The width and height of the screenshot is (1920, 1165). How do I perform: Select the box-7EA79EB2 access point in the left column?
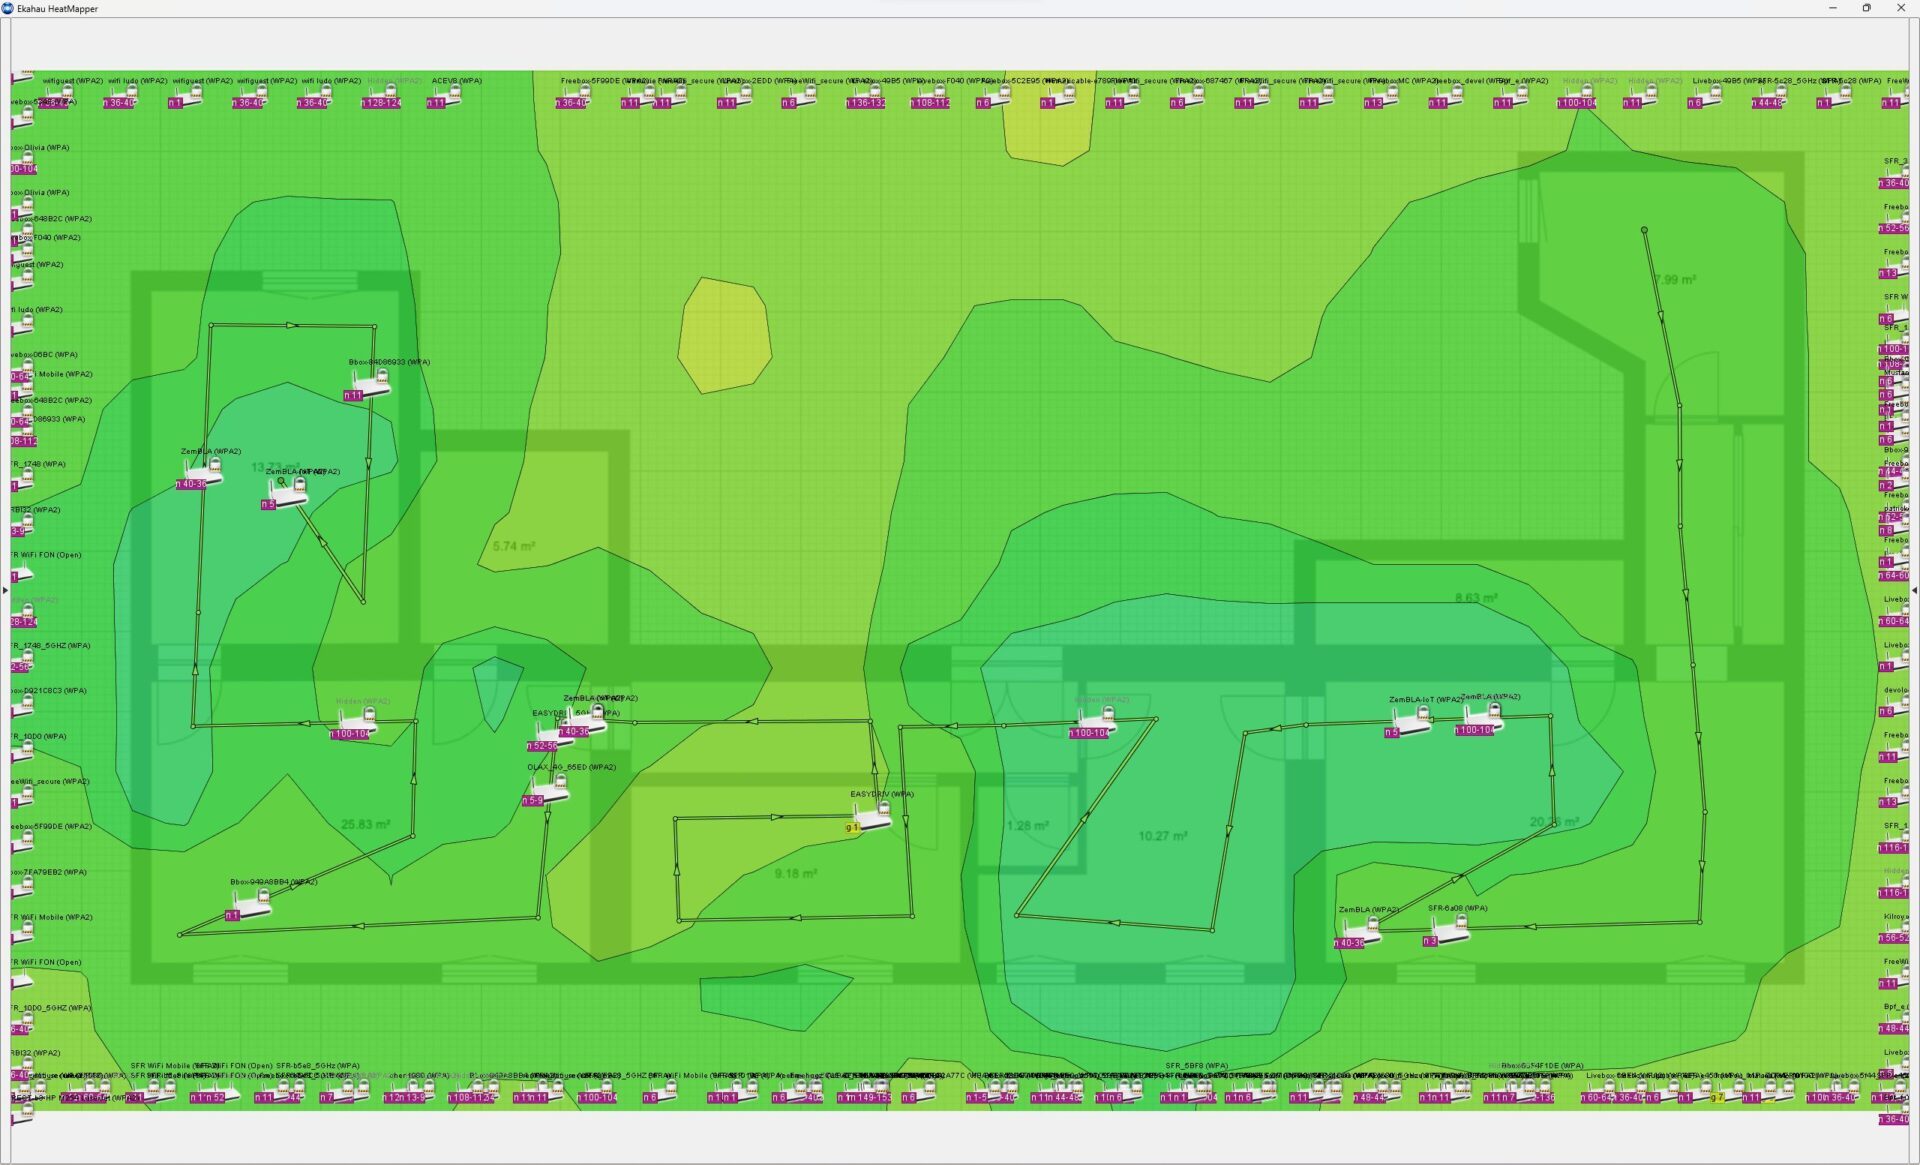pos(22,888)
